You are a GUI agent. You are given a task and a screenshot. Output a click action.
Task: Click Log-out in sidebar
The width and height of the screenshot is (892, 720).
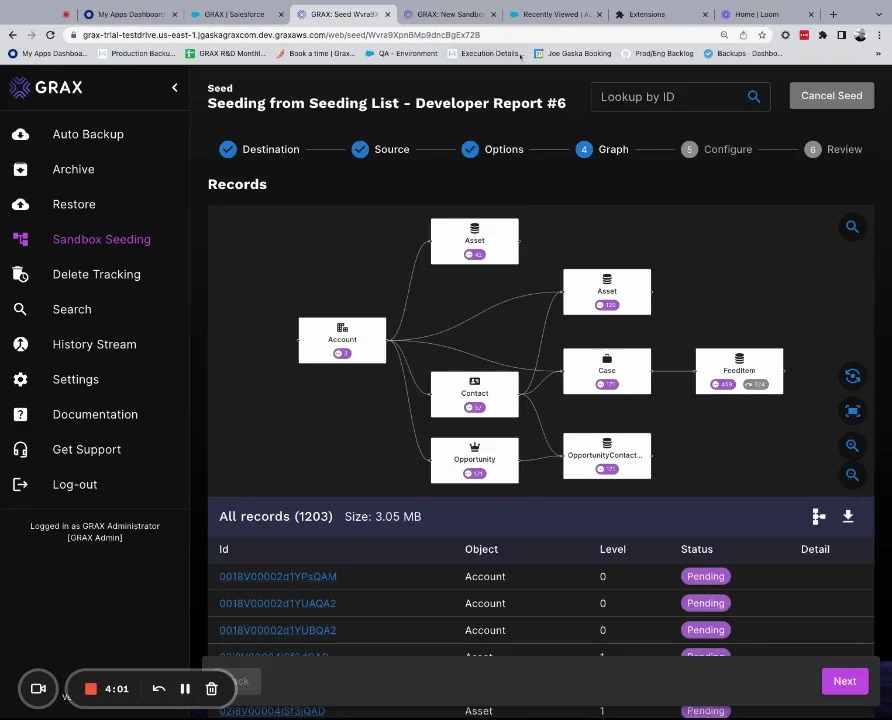point(75,485)
